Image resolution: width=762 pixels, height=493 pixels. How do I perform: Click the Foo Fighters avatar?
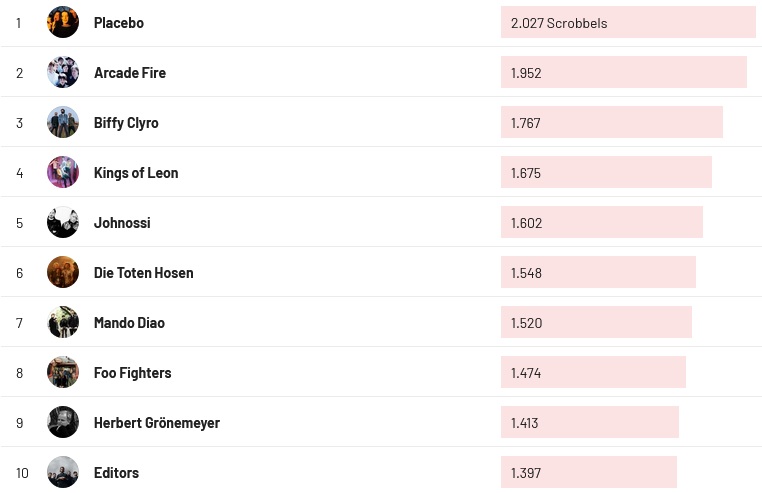[63, 372]
